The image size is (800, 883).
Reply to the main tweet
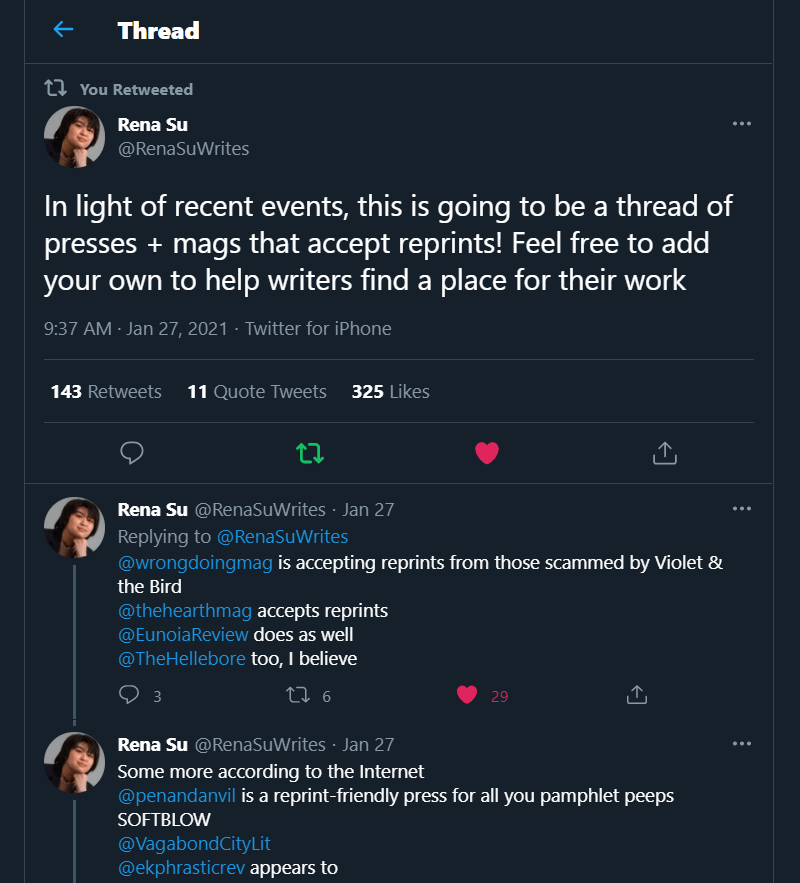click(132, 453)
